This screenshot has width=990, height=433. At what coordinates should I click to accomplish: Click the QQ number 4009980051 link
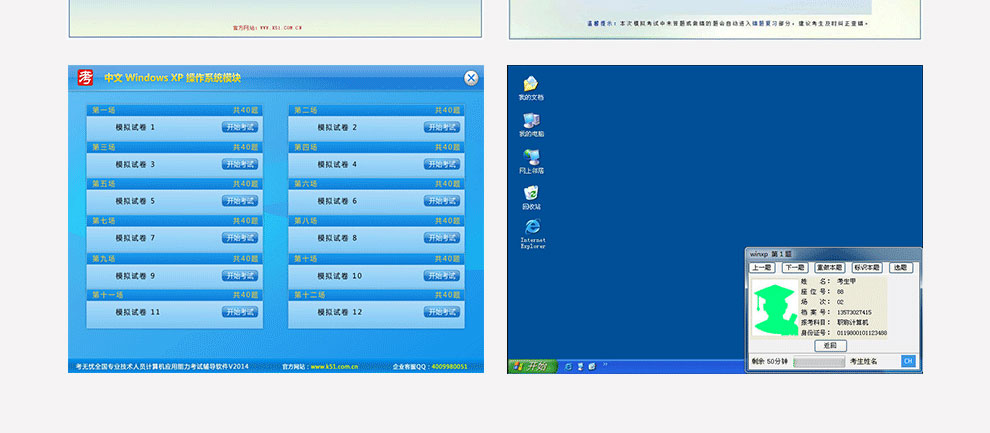click(x=450, y=366)
